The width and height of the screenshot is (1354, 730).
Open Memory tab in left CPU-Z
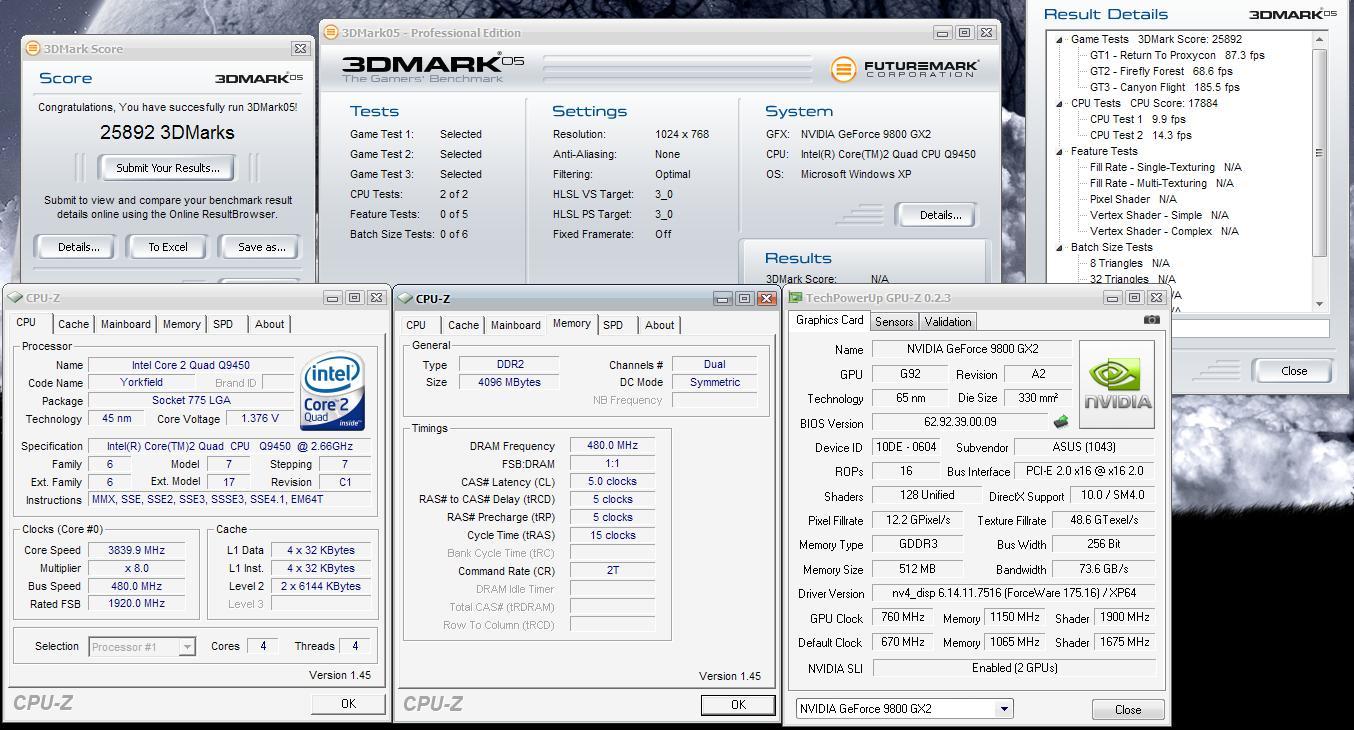click(x=181, y=324)
